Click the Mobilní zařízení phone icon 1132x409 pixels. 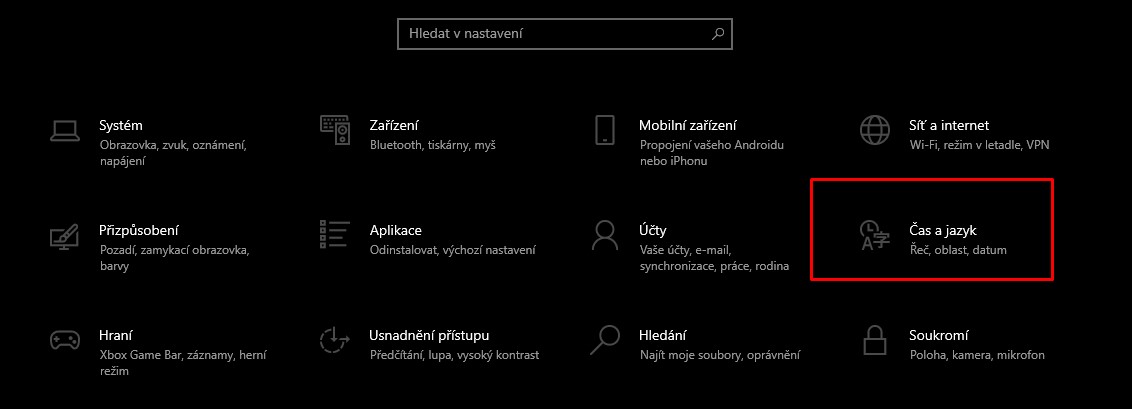[604, 131]
